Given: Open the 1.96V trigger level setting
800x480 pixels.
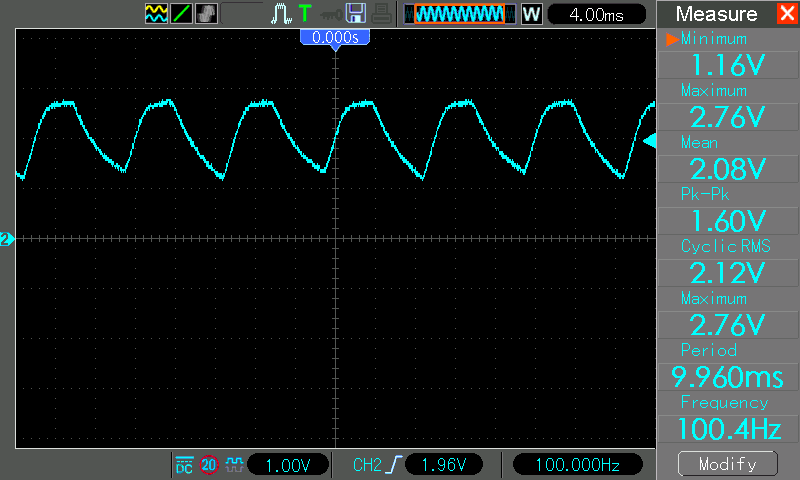Looking at the screenshot, I should click(445, 465).
